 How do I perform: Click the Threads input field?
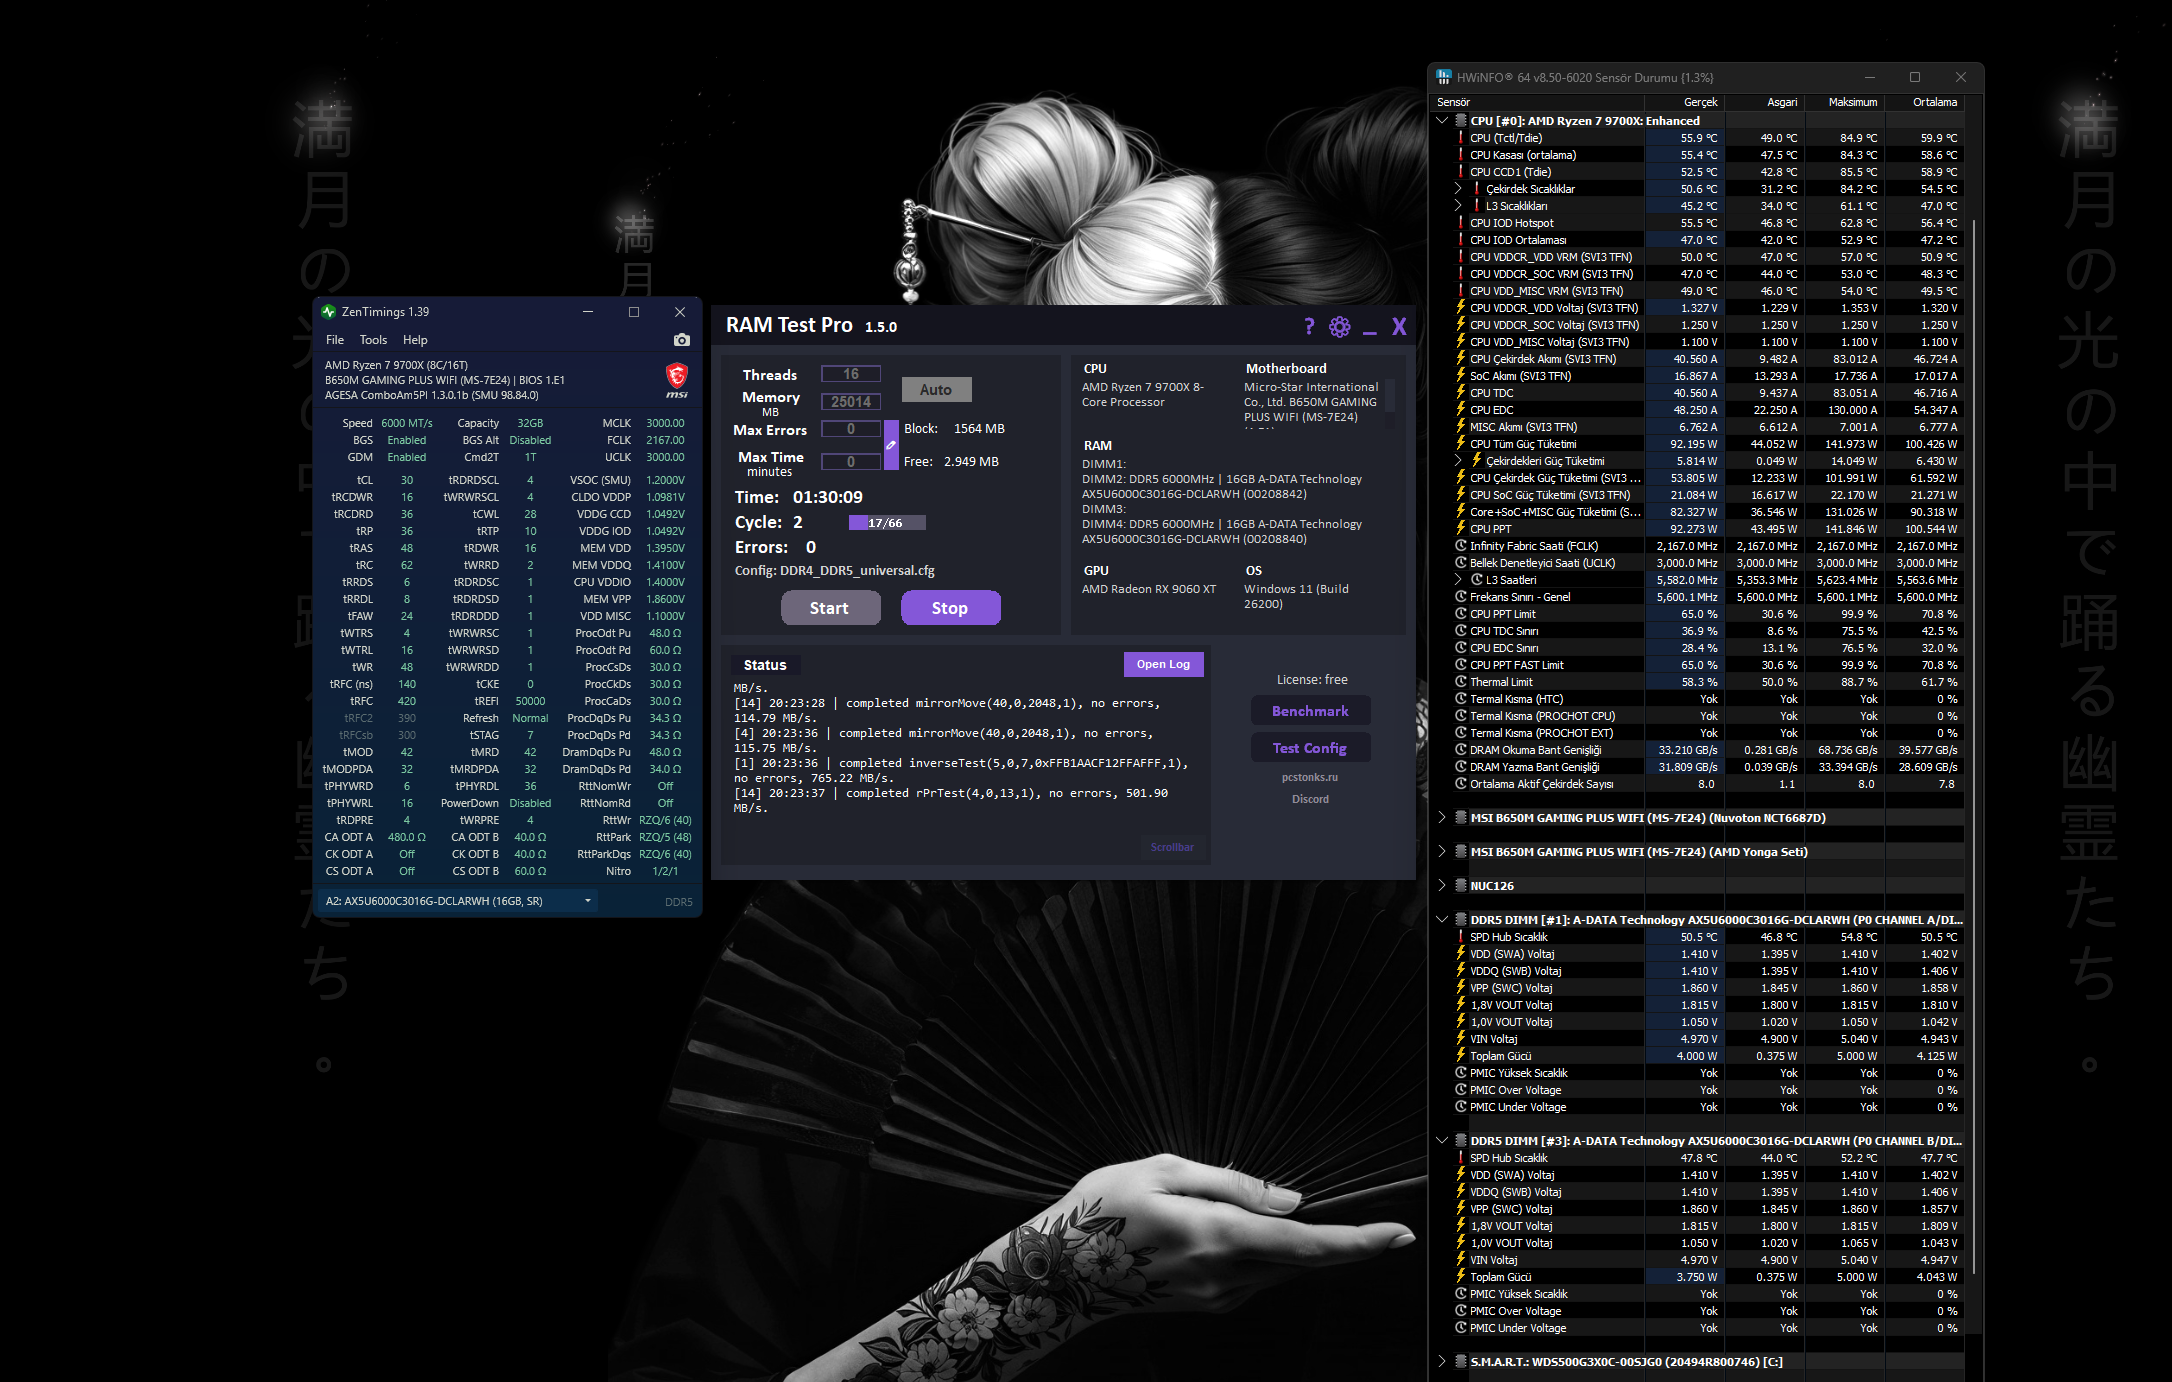coord(851,374)
